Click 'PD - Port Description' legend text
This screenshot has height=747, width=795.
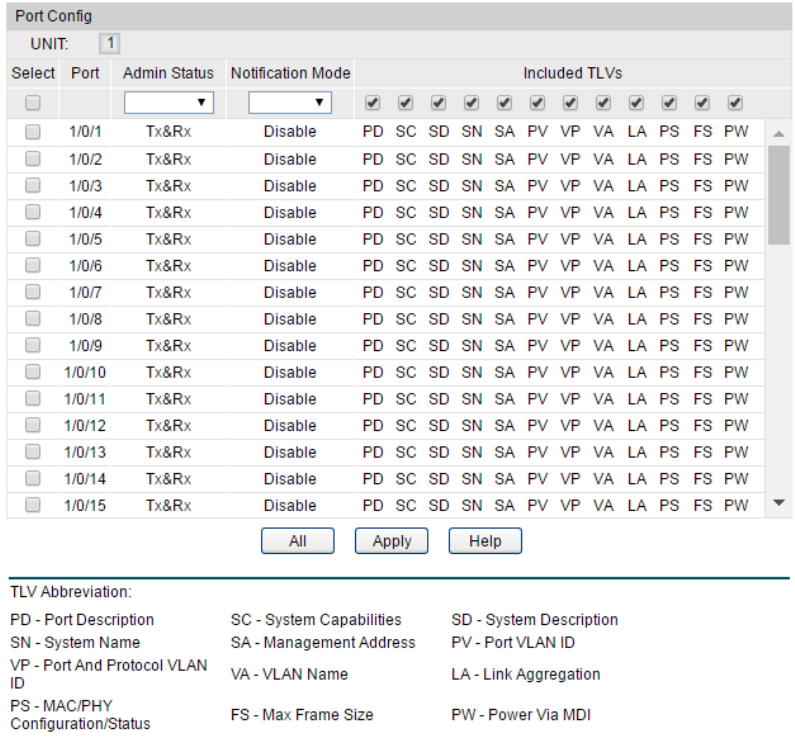click(x=82, y=620)
